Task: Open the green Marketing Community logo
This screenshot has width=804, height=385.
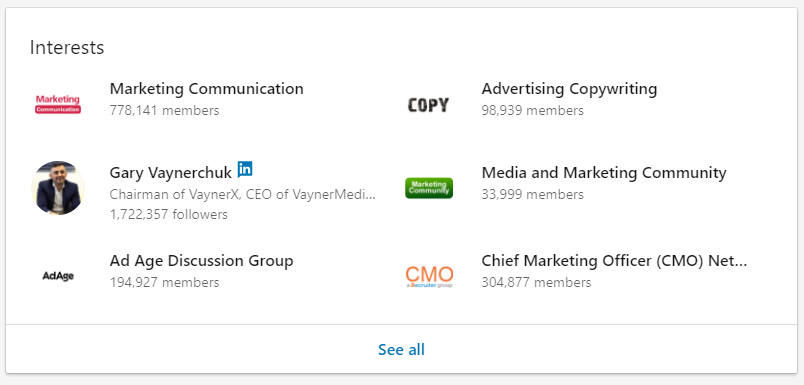Action: 429,188
